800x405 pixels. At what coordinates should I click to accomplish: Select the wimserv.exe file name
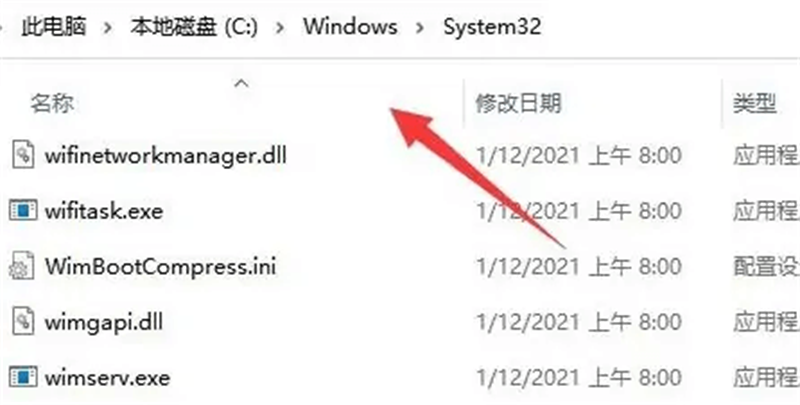(107, 378)
